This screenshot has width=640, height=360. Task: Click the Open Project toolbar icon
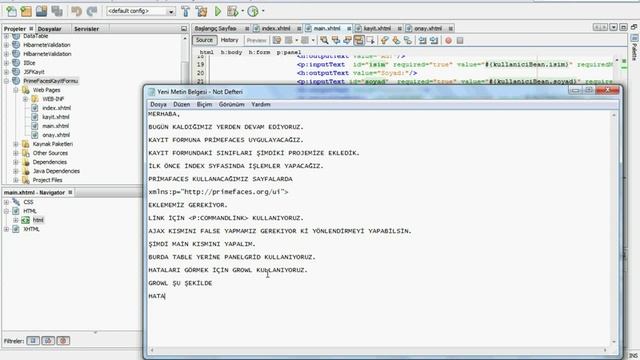click(41, 11)
